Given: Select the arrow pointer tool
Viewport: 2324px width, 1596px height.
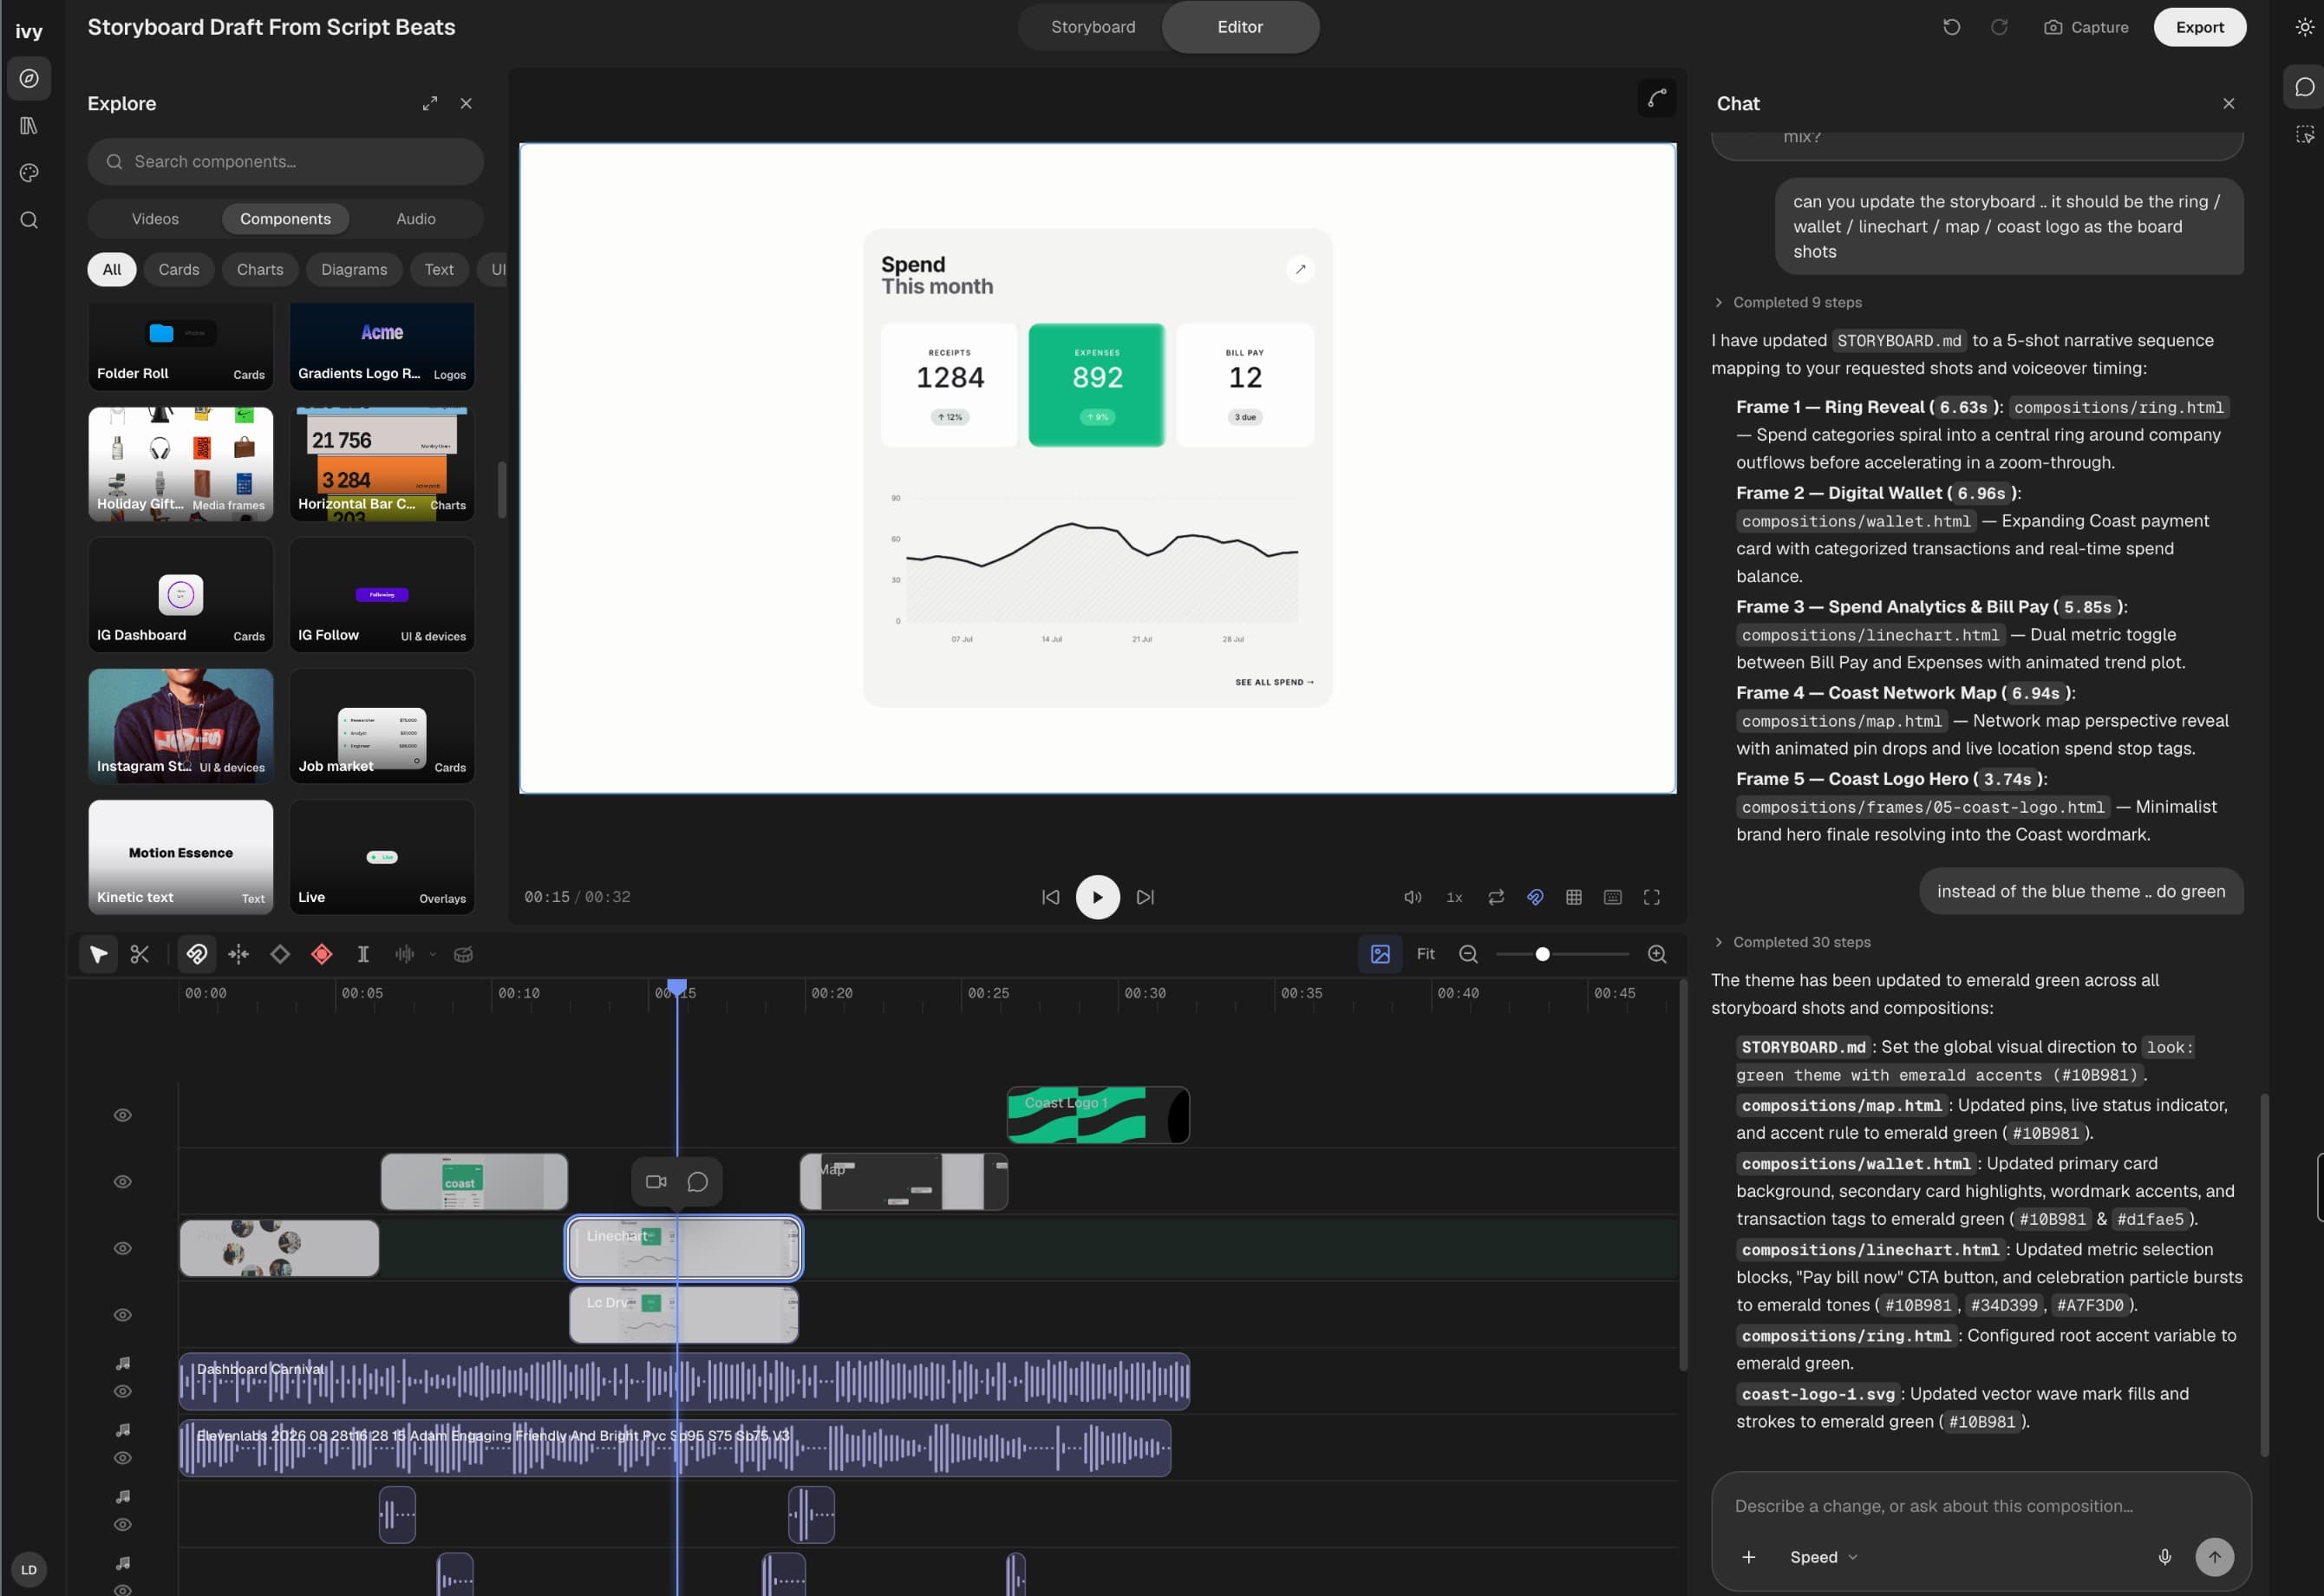Looking at the screenshot, I should [98, 955].
